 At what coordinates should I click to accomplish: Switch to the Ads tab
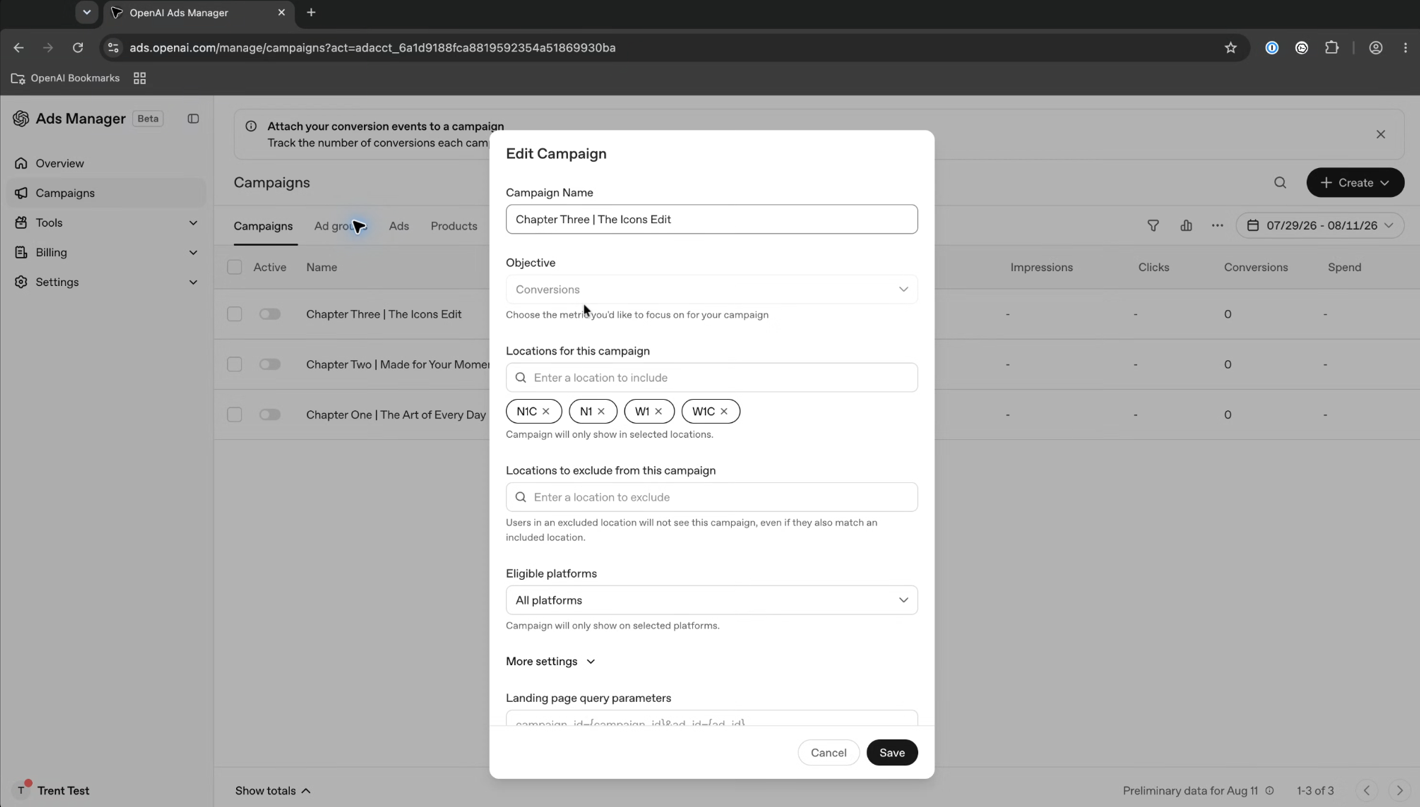point(399,226)
